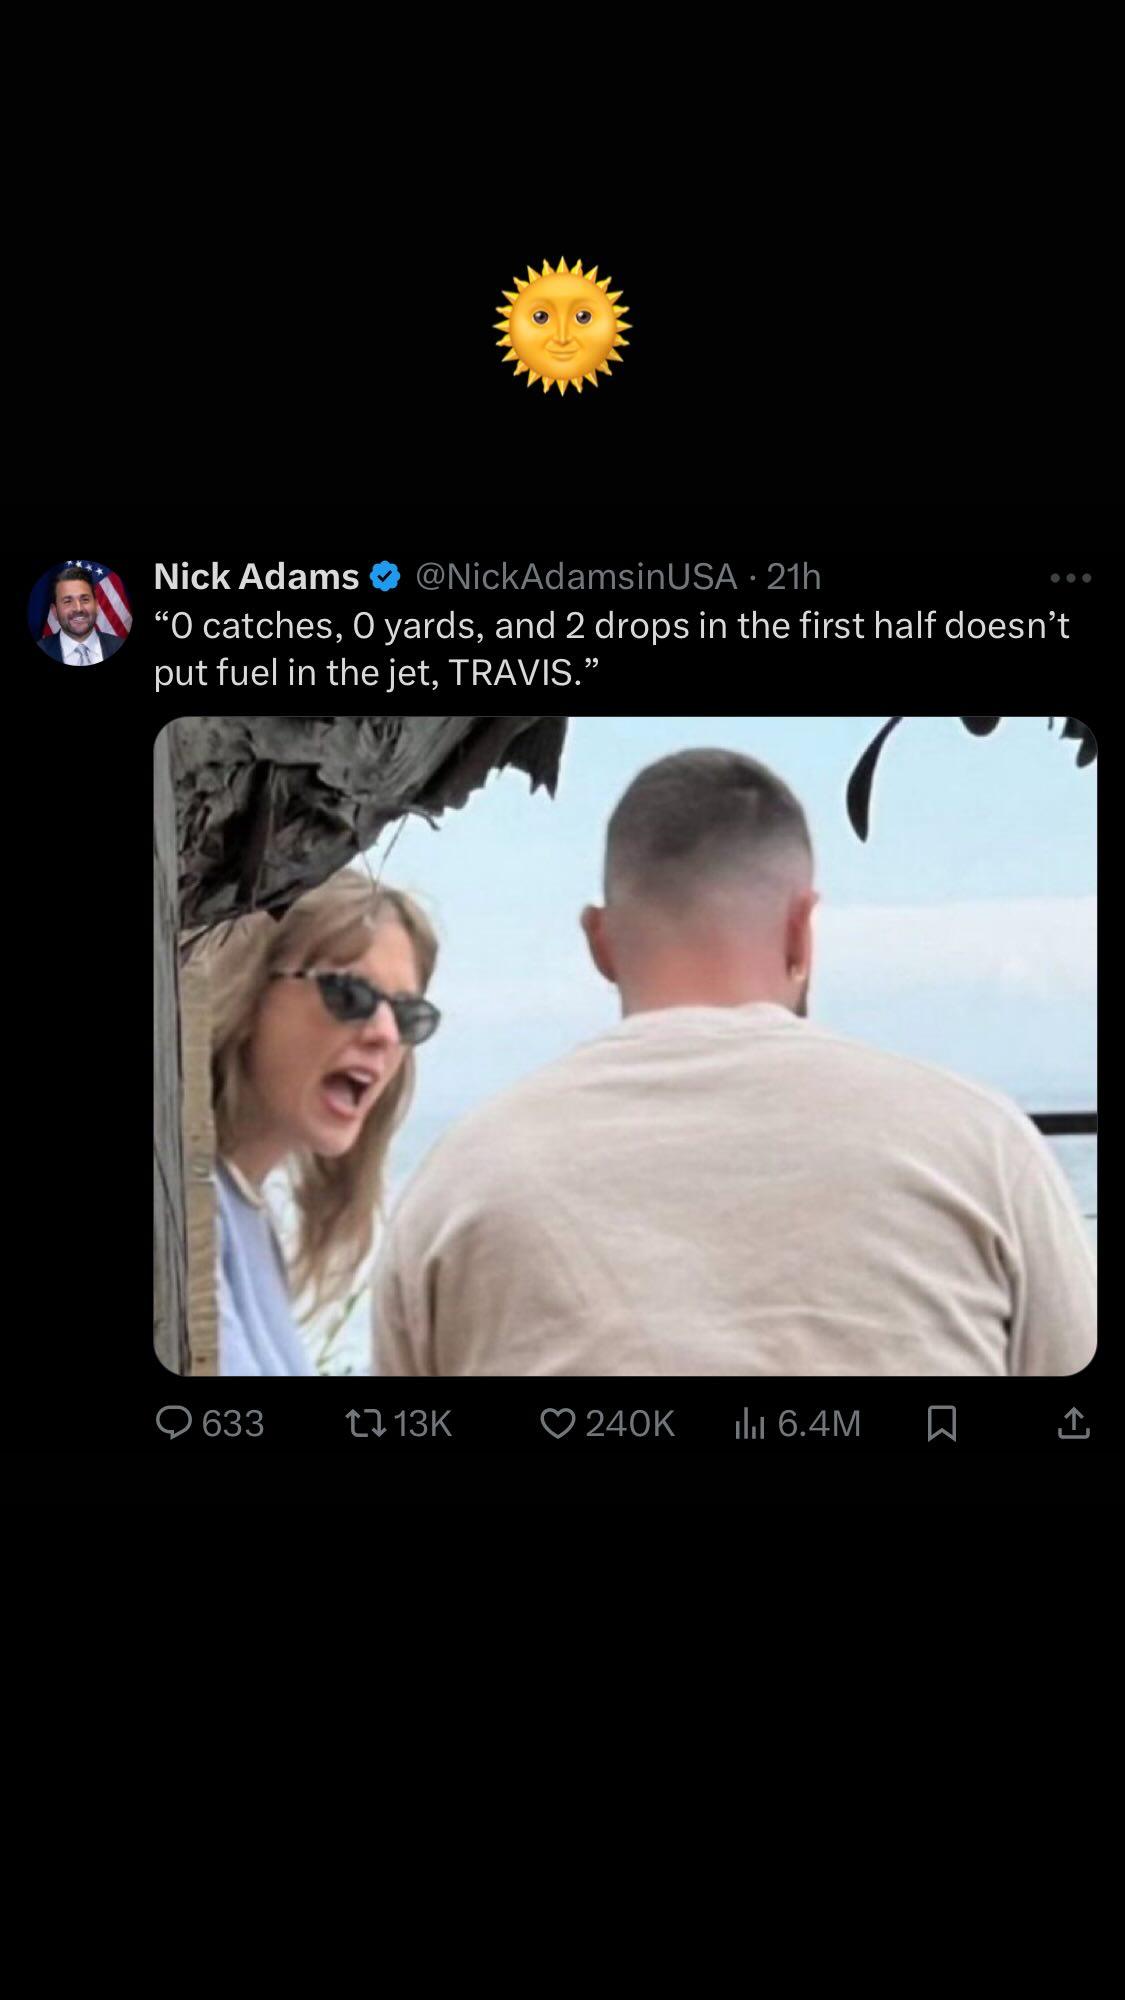Tap the blue verified badge
The image size is (1125, 2000).
(385, 577)
